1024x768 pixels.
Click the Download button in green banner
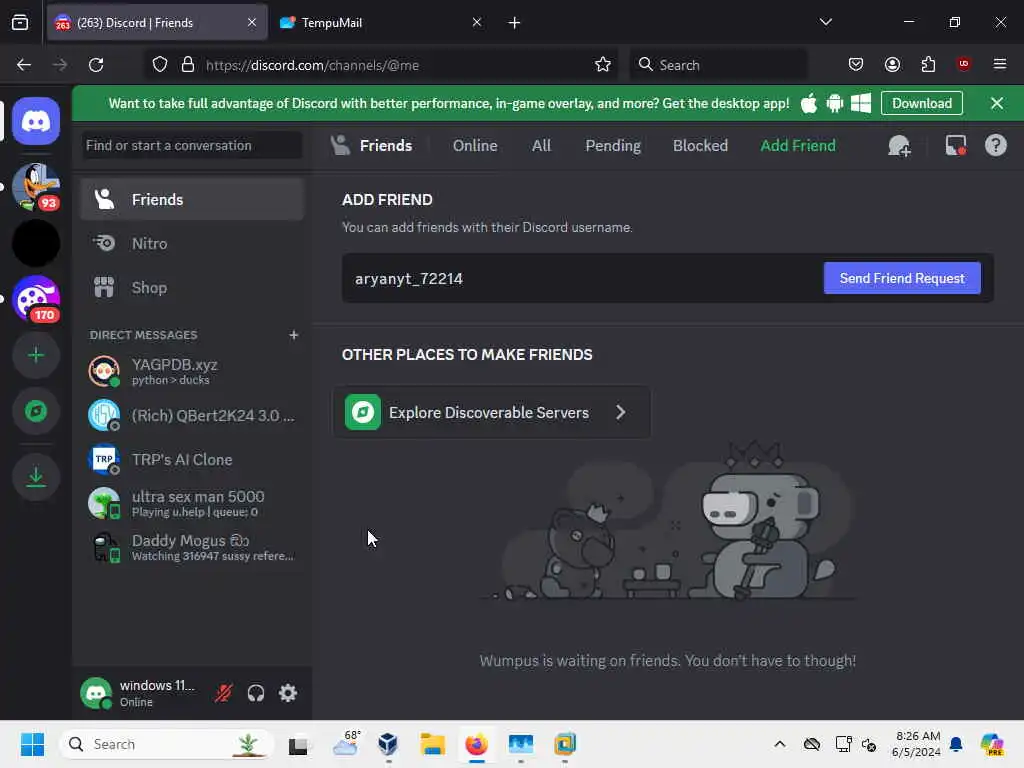tap(921, 103)
